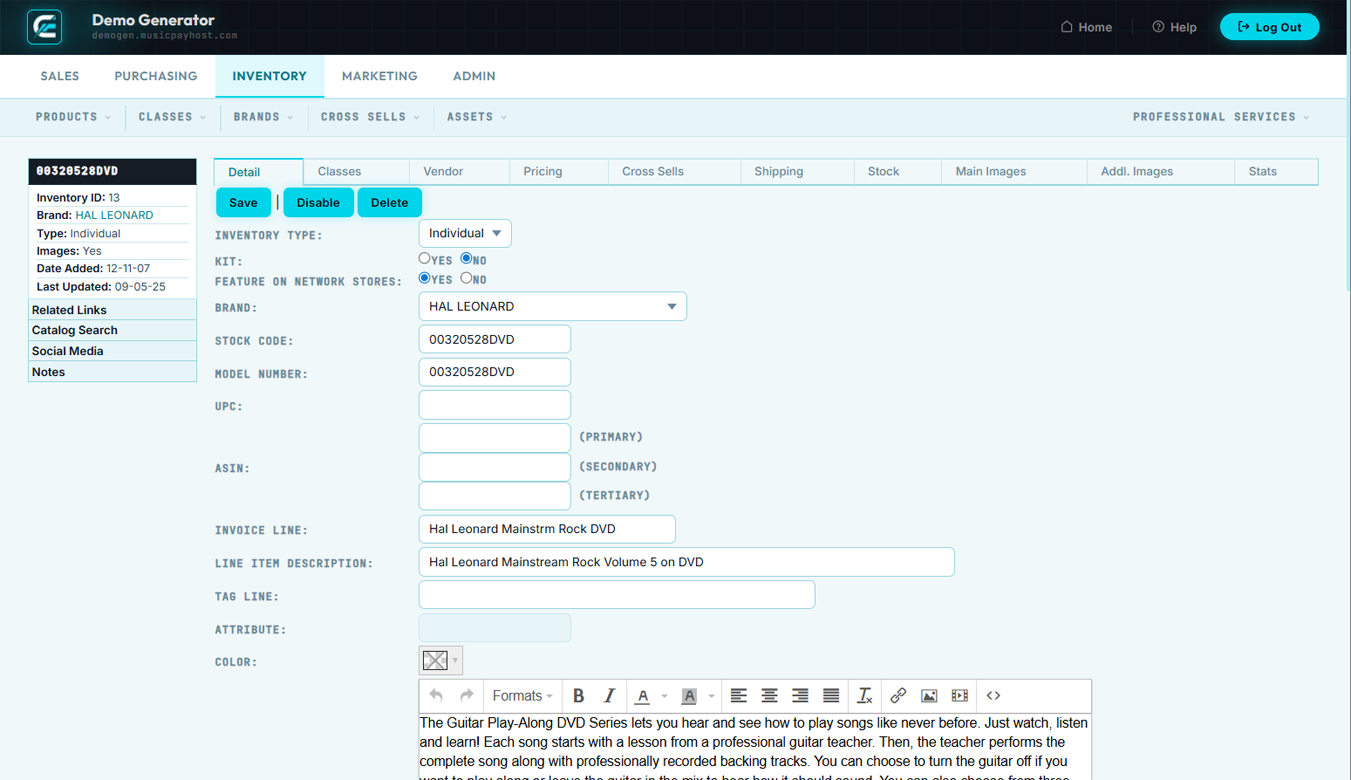
Task: Go to the Purchasing section
Action: coord(156,76)
